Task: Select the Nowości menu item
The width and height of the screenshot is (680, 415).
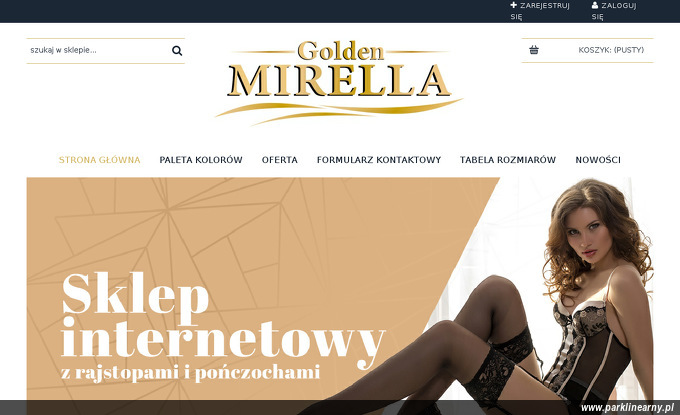Action: pyautogui.click(x=598, y=160)
